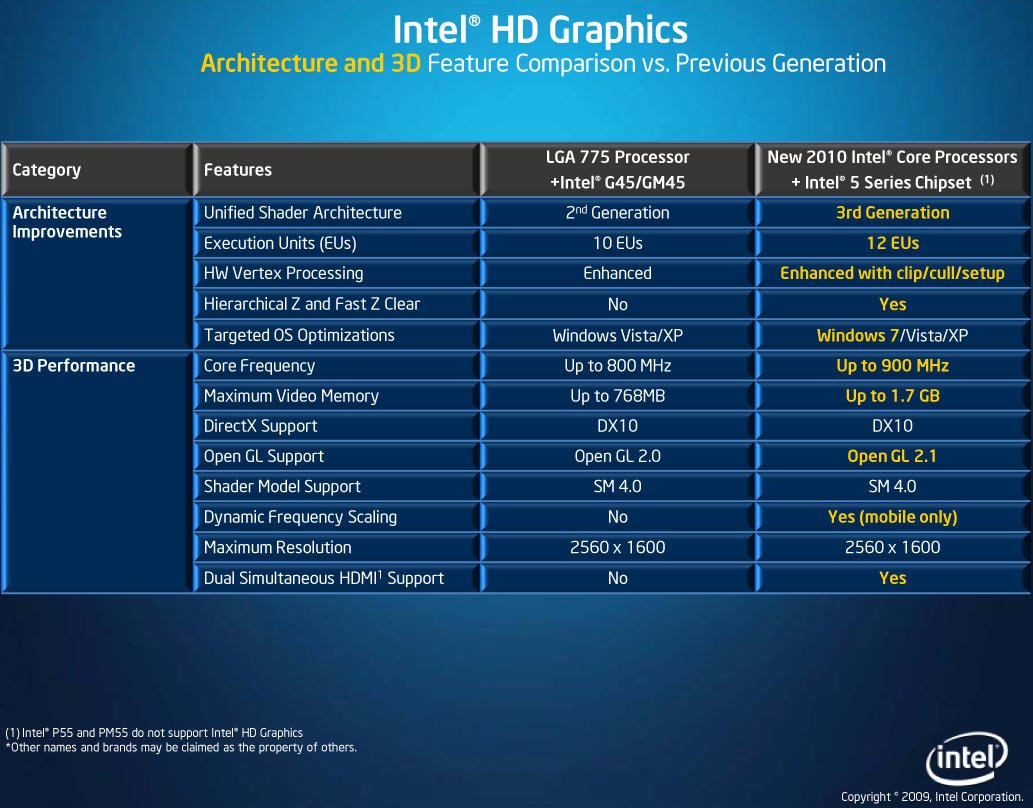Click the "Other names and brands" disclaimer line

(181, 747)
